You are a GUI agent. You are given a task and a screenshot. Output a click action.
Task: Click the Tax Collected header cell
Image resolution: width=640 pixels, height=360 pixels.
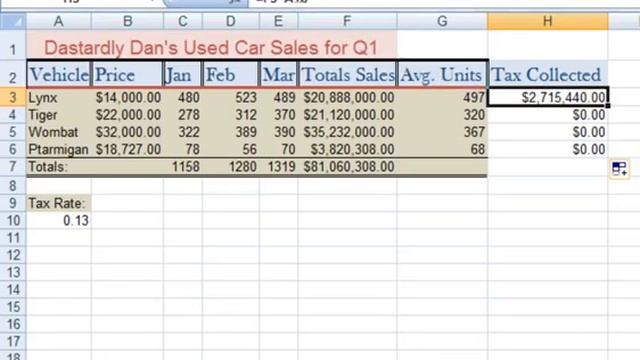coord(548,74)
